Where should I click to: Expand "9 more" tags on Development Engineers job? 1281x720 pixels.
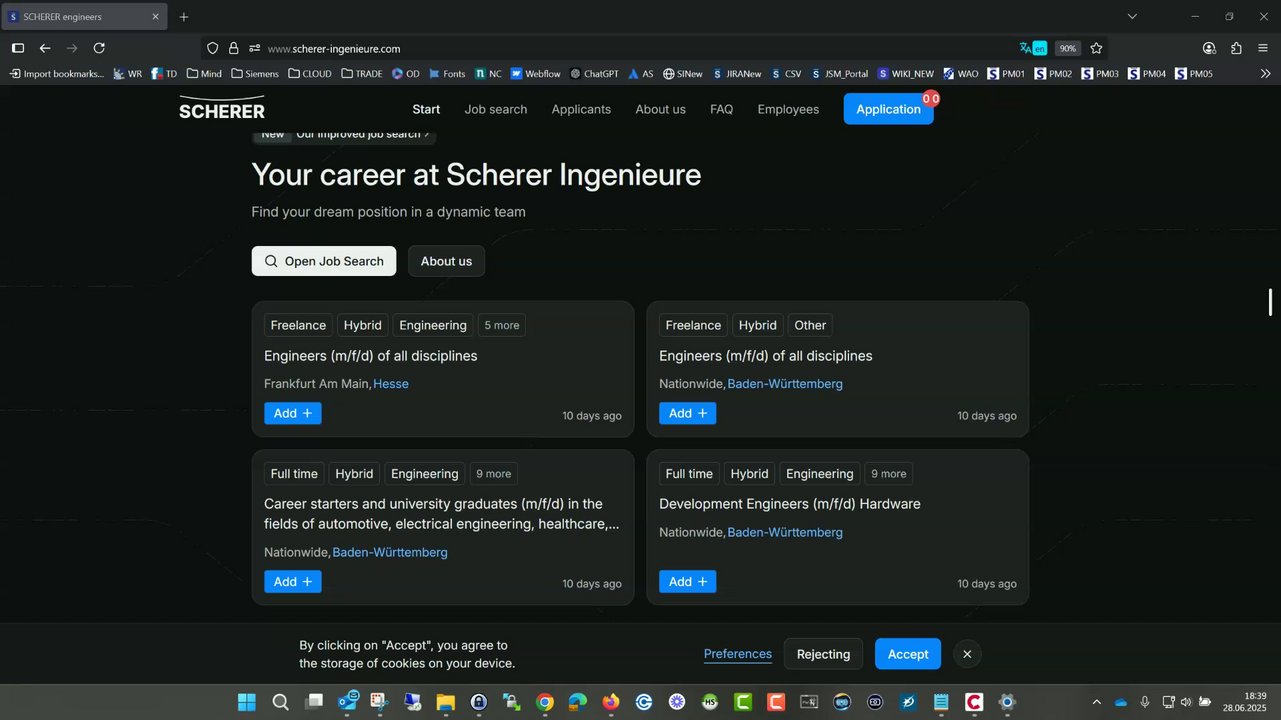pos(888,474)
